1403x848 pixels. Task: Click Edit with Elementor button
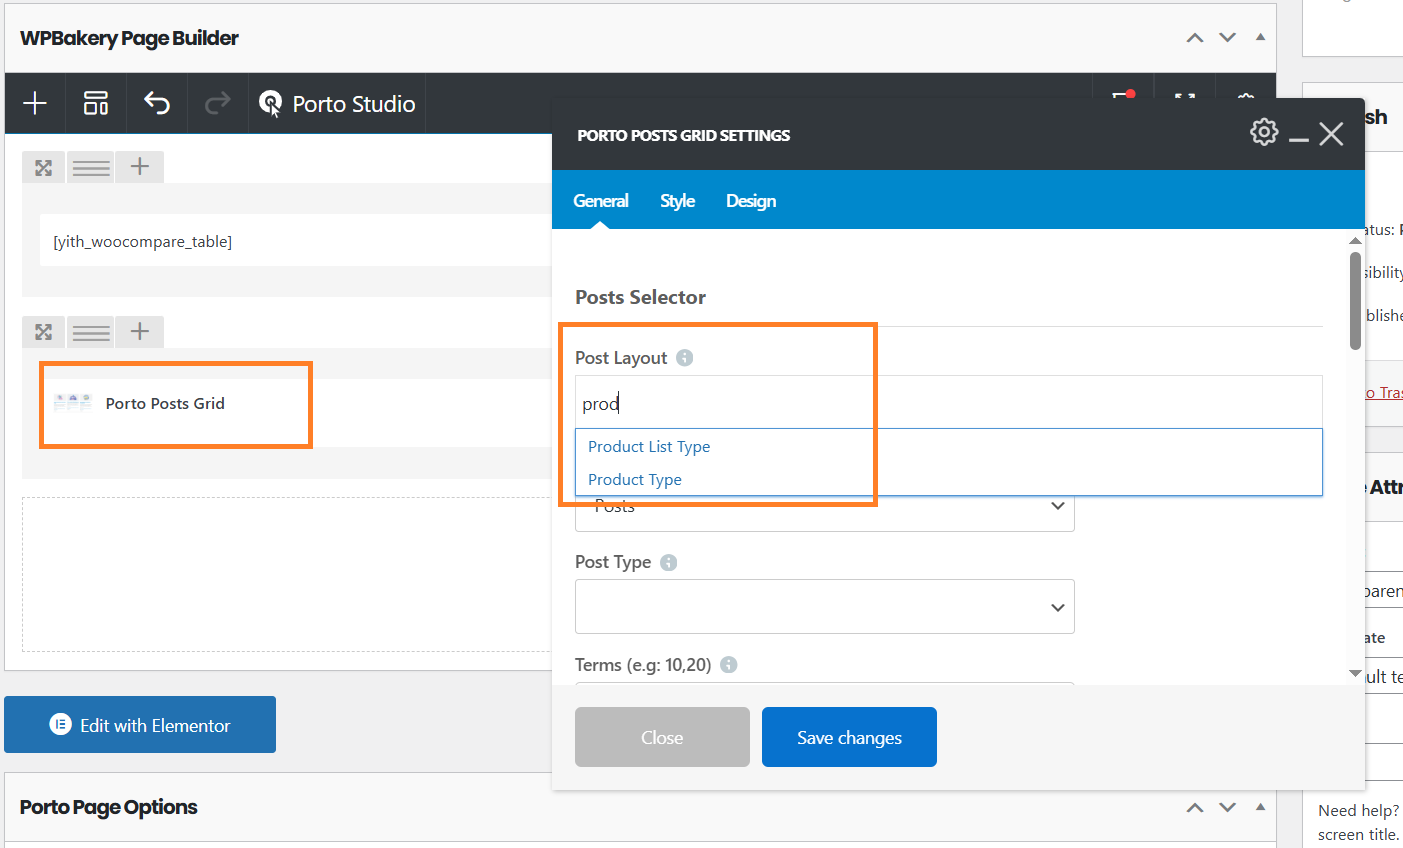(140, 725)
